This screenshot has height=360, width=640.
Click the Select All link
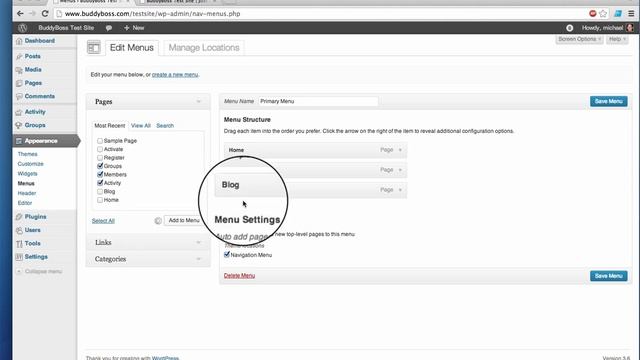[103, 221]
